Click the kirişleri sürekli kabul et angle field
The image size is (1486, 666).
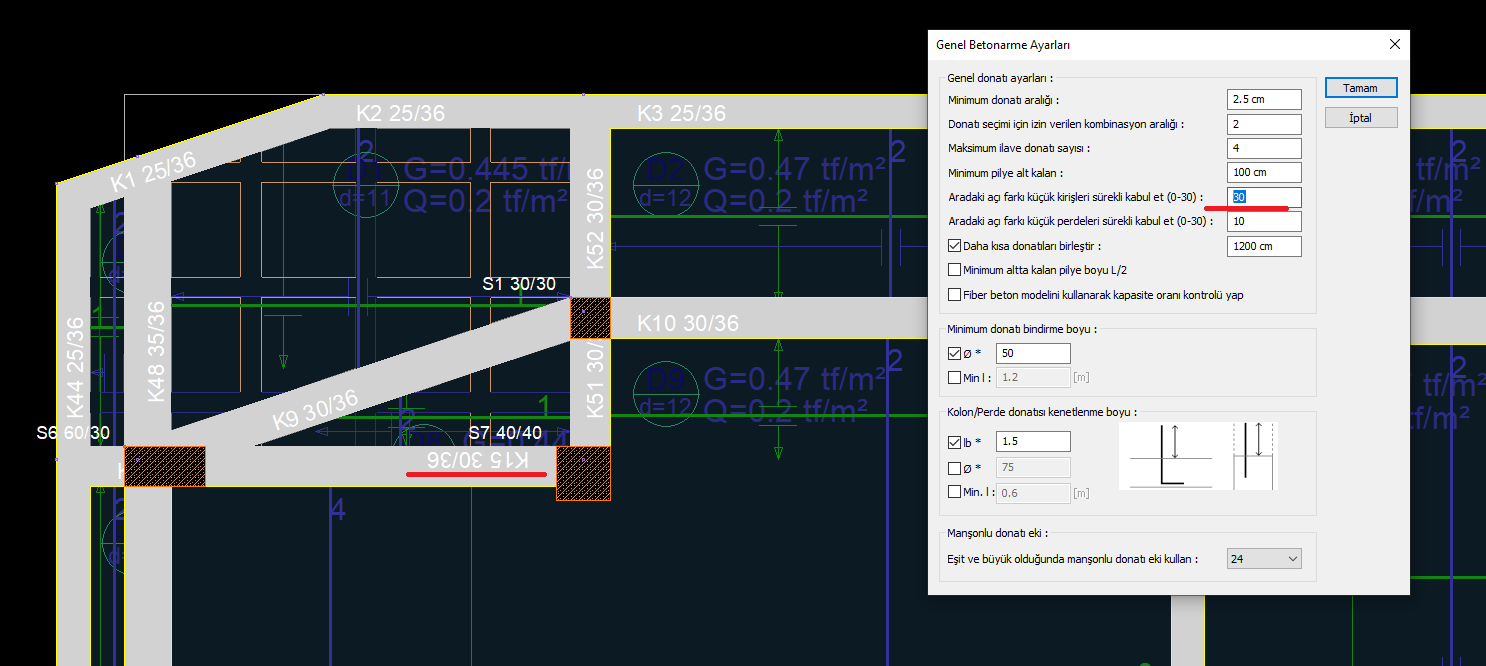pyautogui.click(x=1264, y=197)
